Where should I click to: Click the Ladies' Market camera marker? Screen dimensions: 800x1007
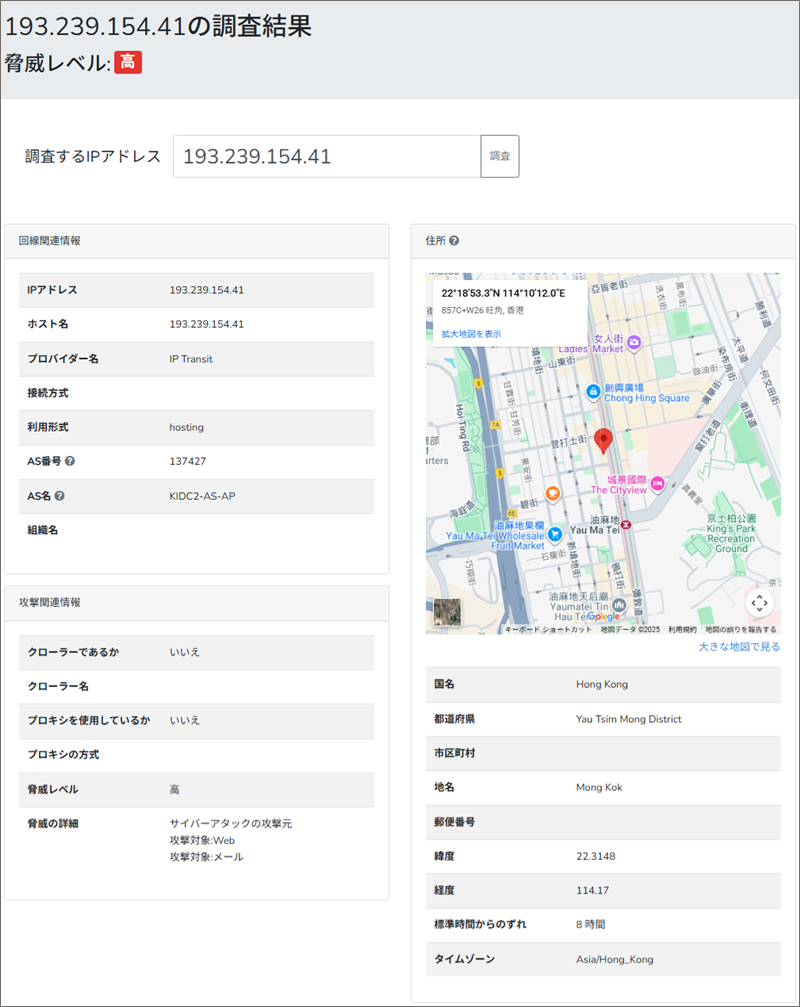tap(633, 343)
